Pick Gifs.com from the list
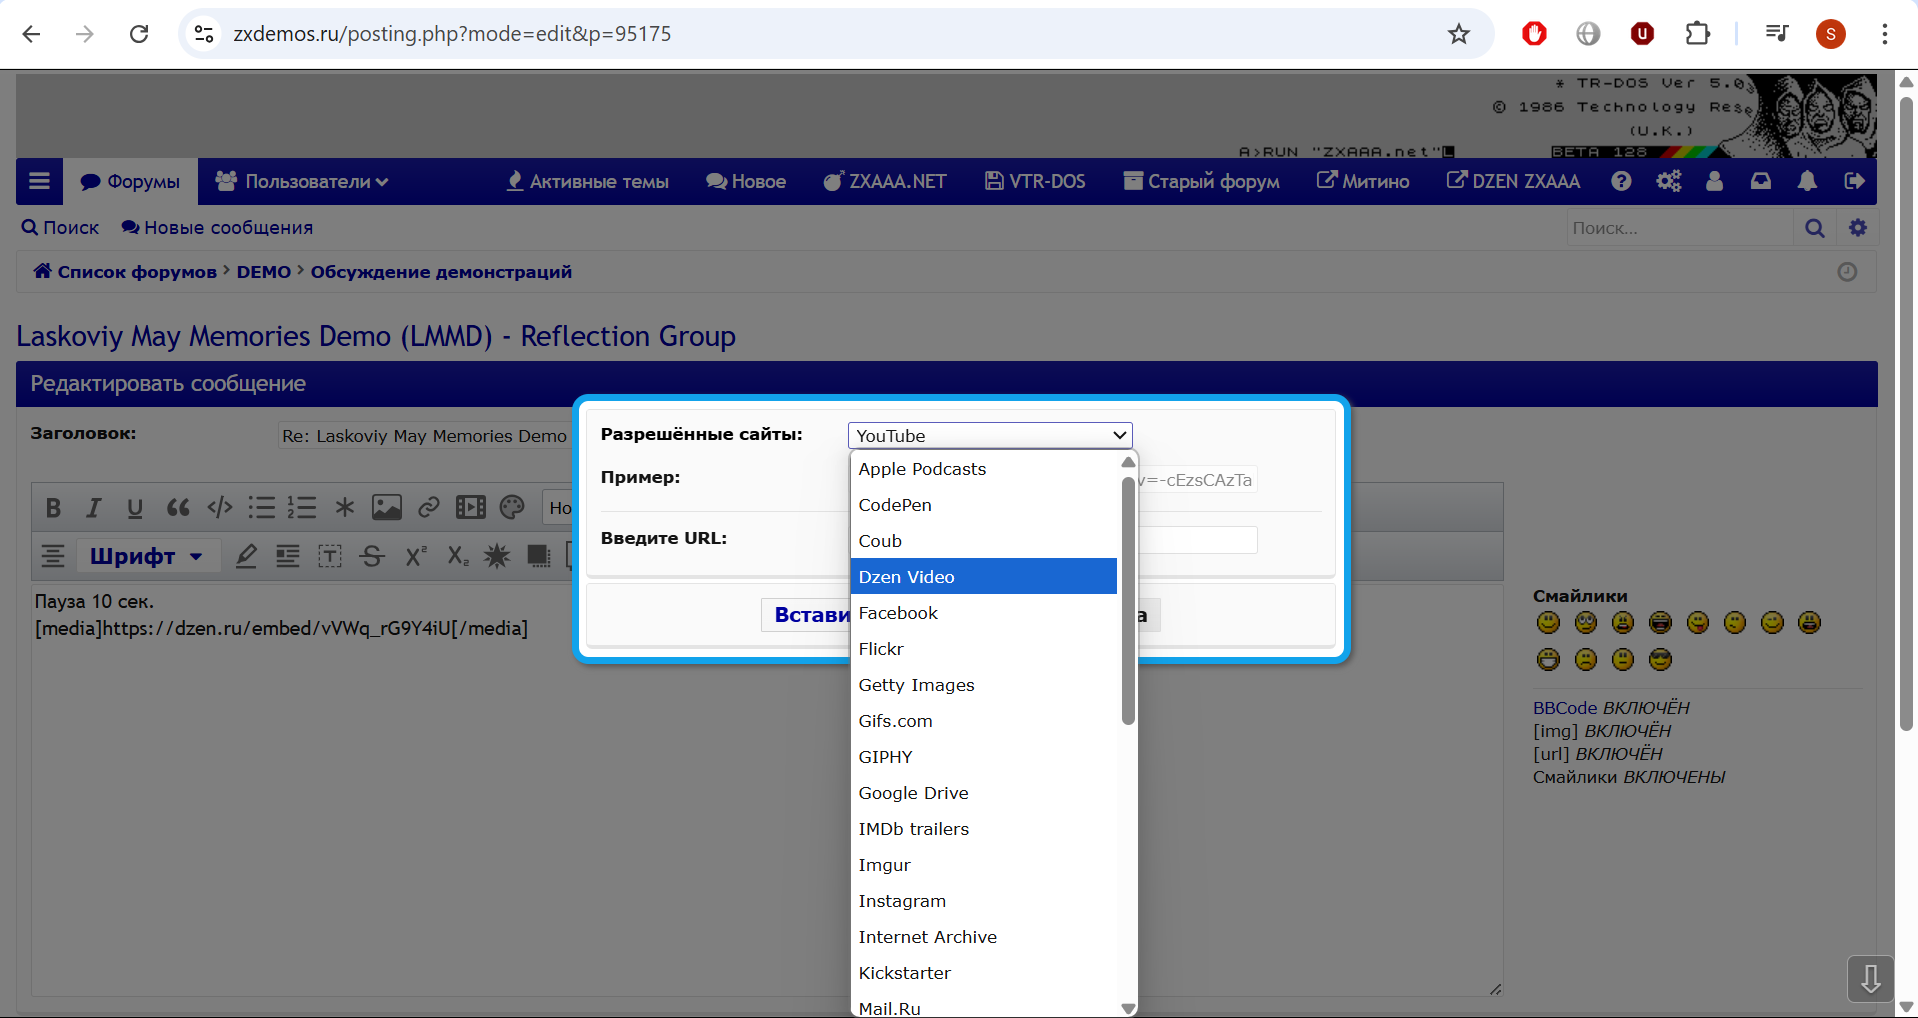 click(984, 721)
